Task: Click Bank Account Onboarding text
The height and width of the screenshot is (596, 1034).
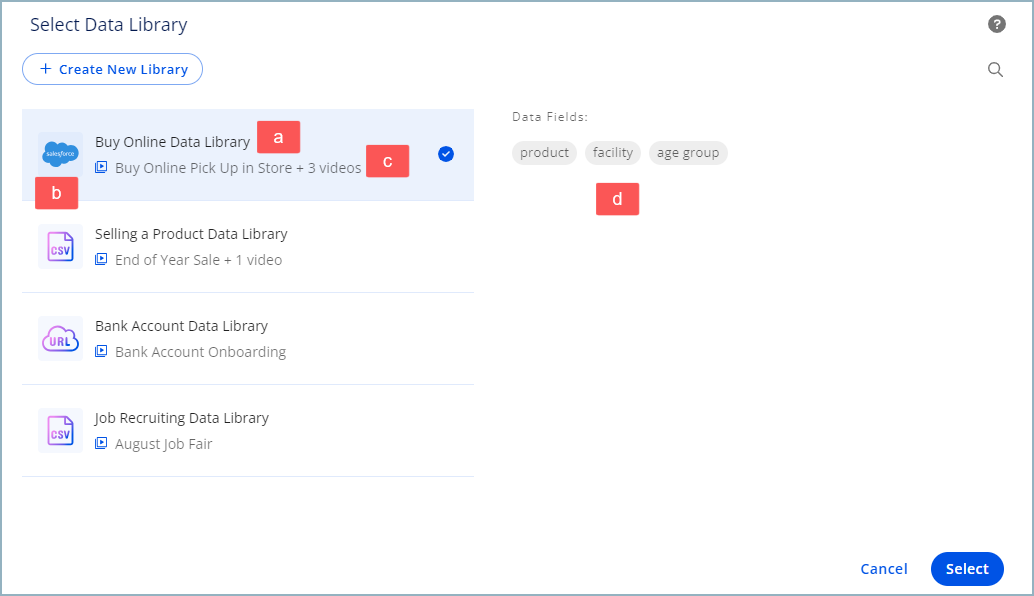Action: pyautogui.click(x=200, y=352)
